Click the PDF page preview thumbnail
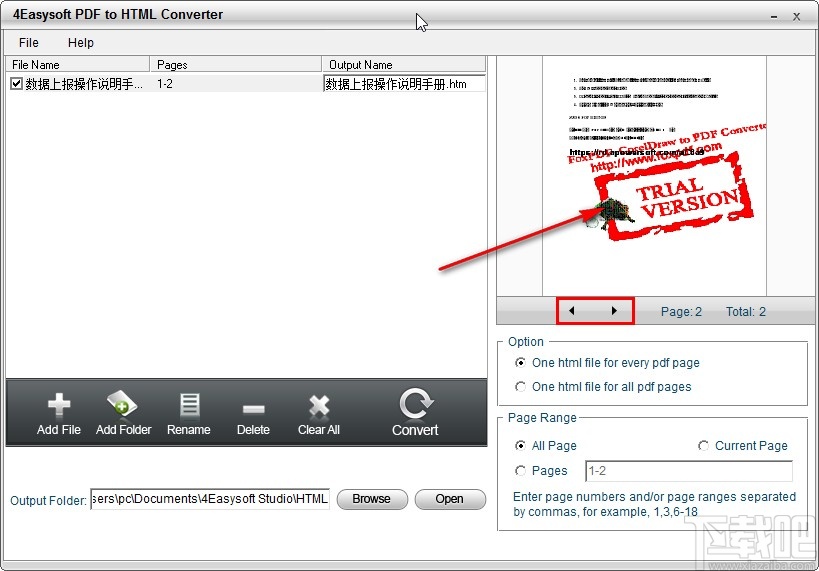The width and height of the screenshot is (819, 571). coord(654,176)
